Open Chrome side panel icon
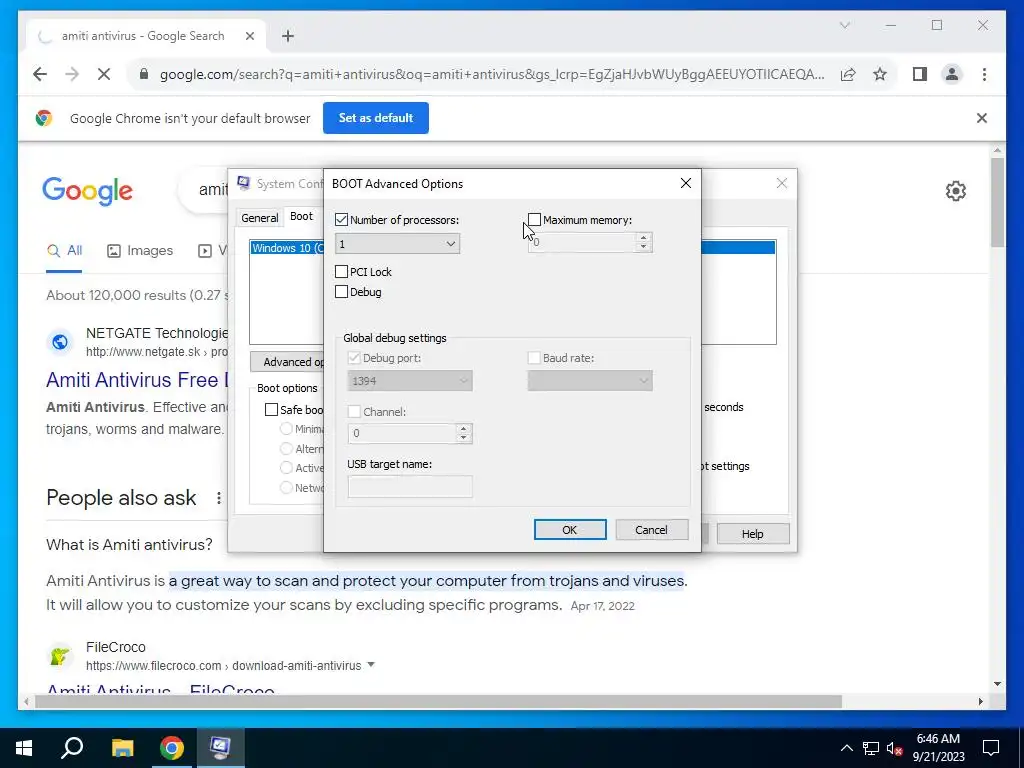 pos(920,74)
